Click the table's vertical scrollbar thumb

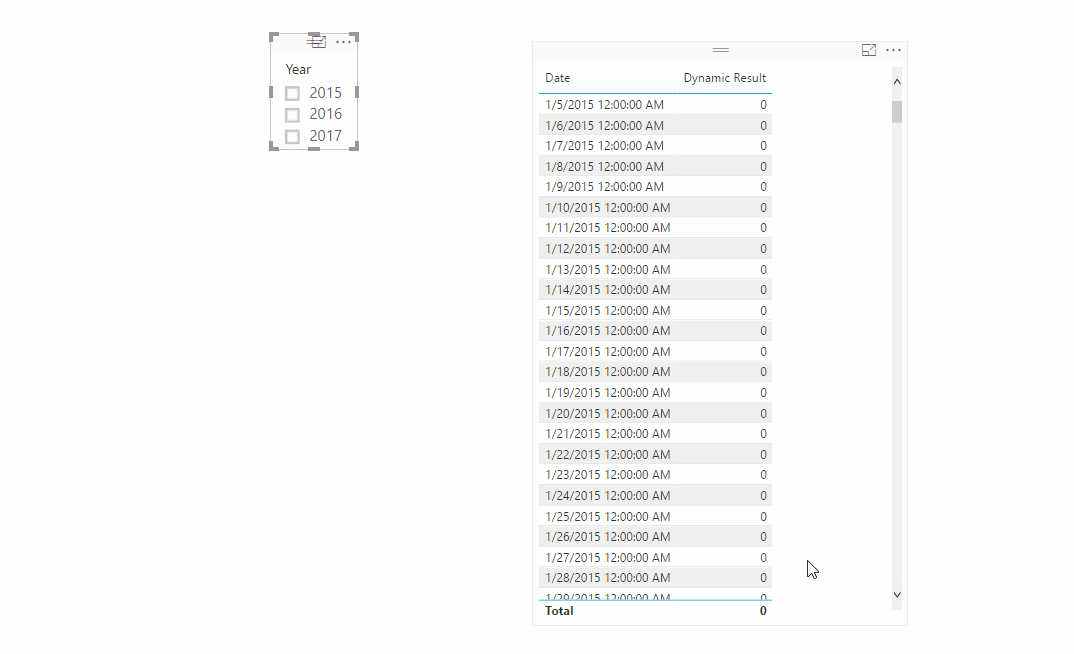pyautogui.click(x=897, y=112)
